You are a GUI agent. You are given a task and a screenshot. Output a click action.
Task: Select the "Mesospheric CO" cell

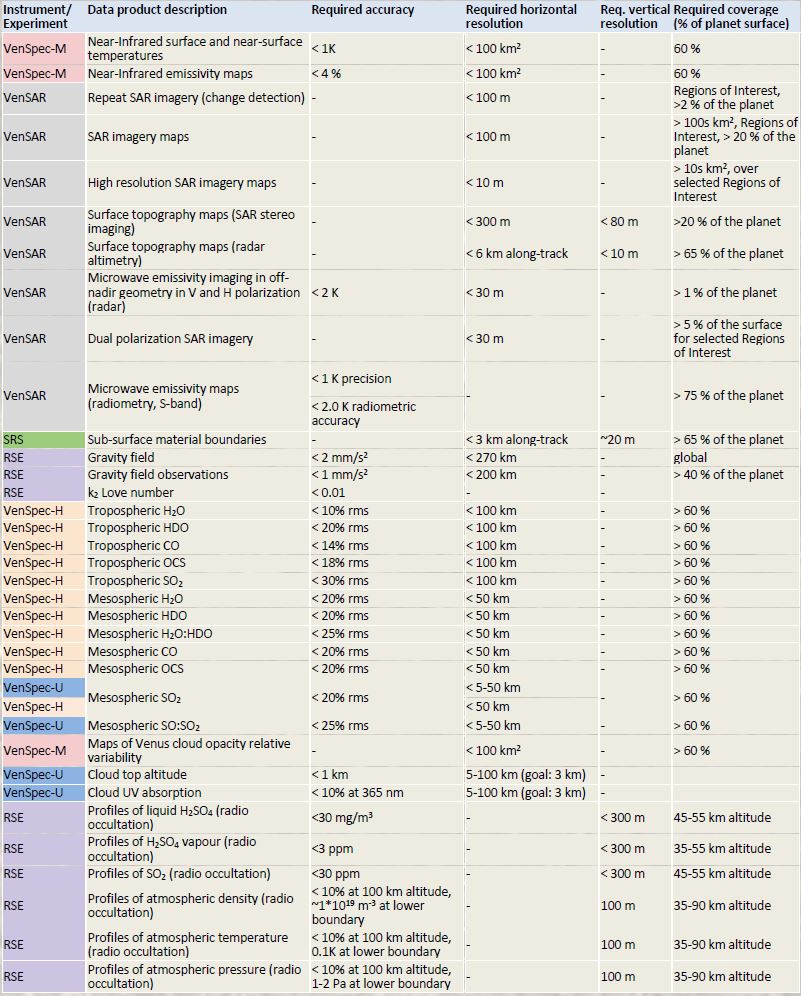[132, 652]
